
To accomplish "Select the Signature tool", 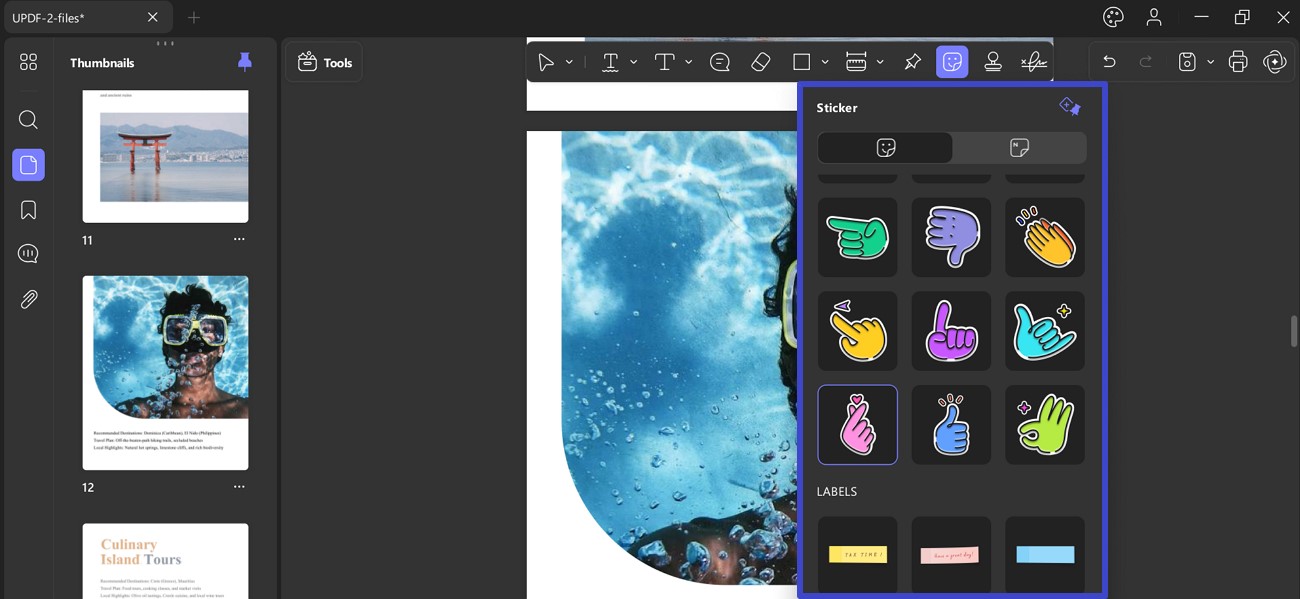I will pos(1034,62).
